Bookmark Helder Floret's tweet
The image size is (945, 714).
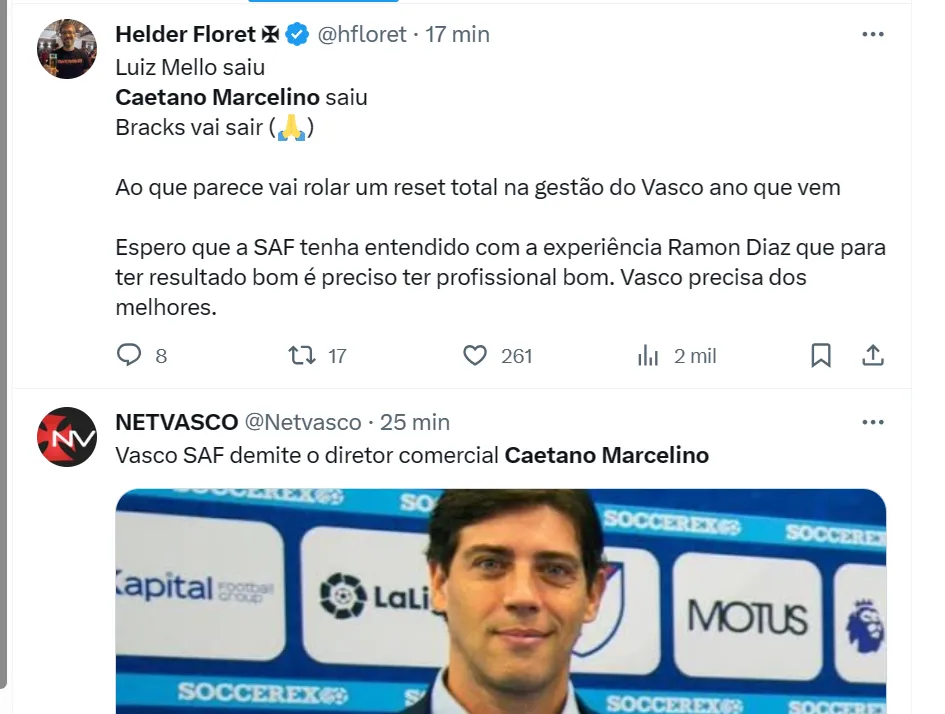(821, 356)
